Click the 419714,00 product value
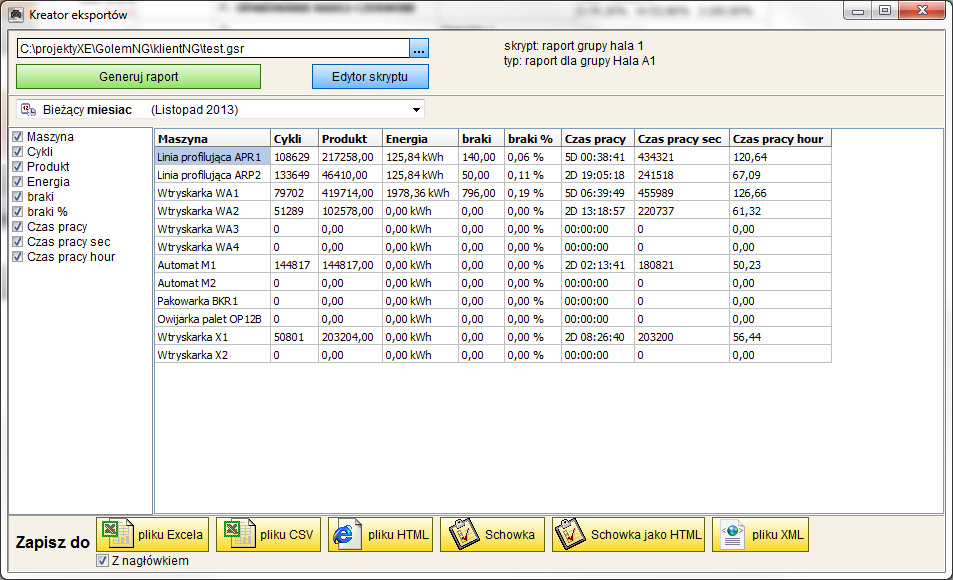Screen dimensions: 953x580 (x=350, y=193)
